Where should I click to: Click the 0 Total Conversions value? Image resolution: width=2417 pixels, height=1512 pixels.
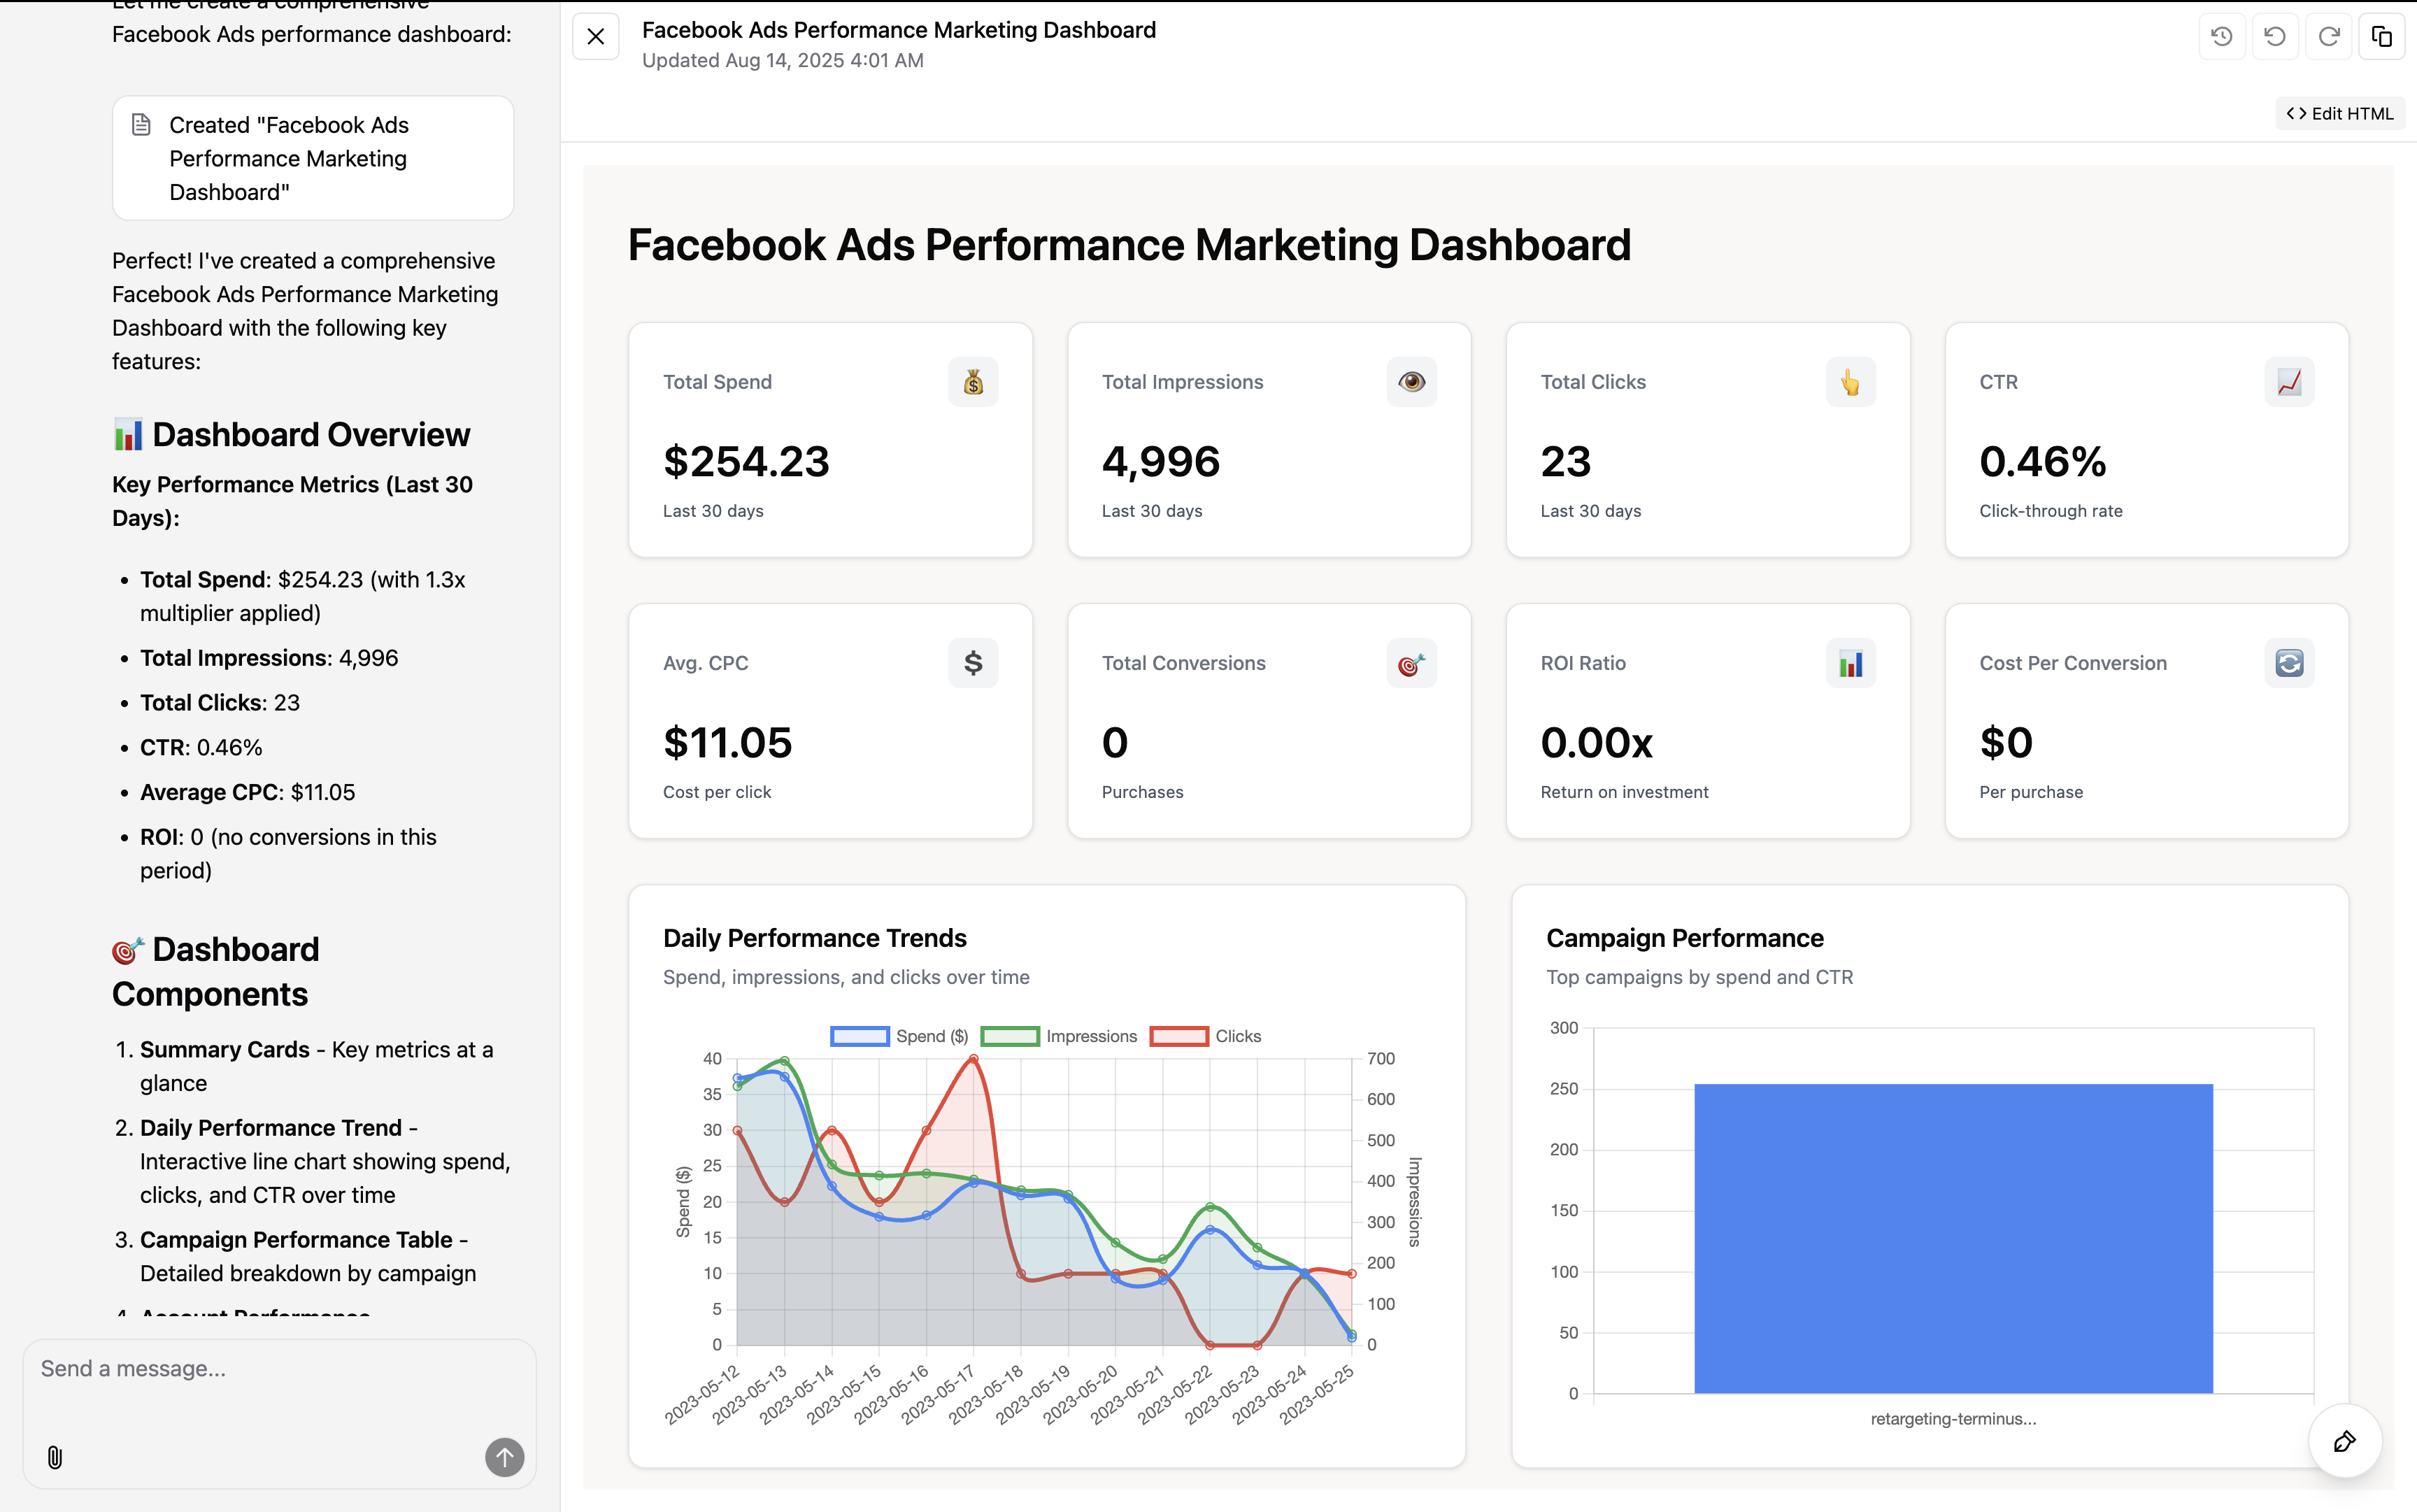tap(1114, 742)
